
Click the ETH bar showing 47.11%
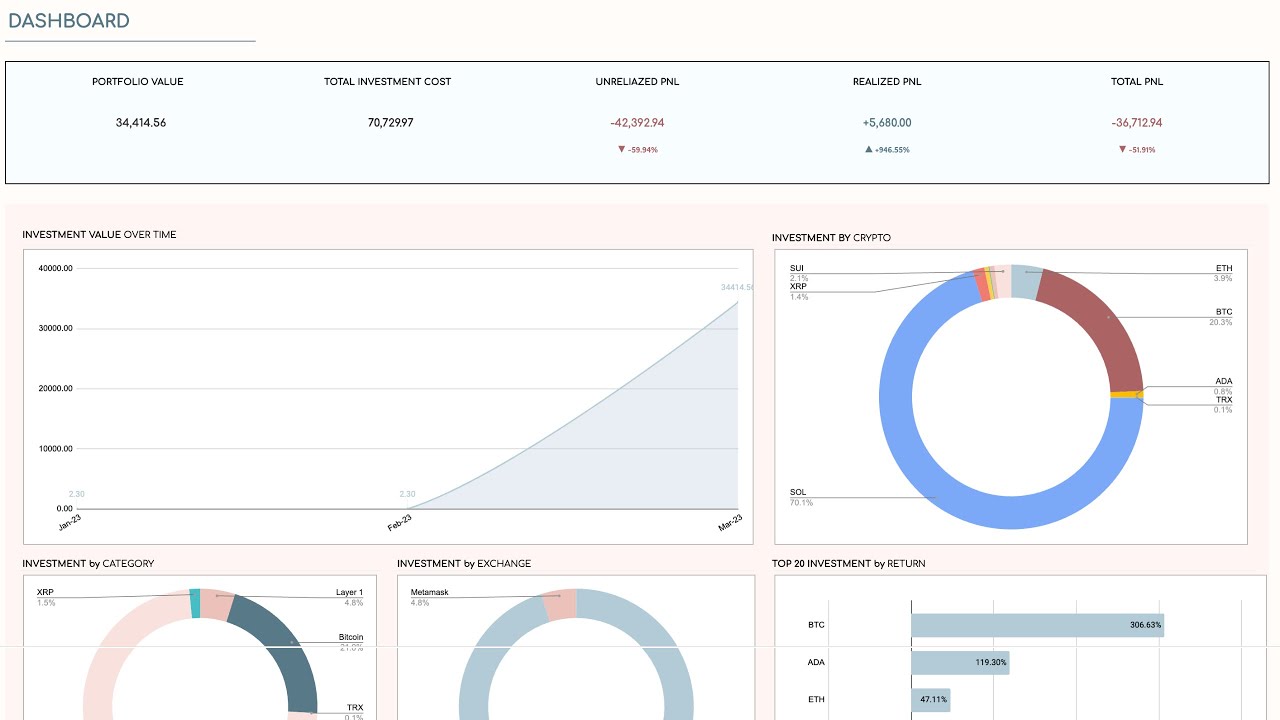click(930, 700)
